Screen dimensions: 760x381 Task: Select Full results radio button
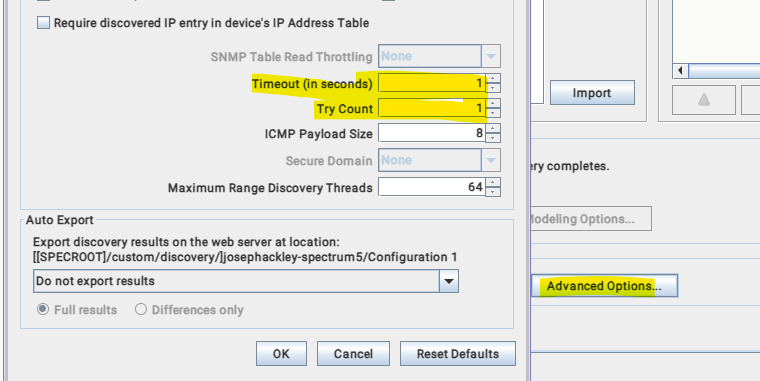pos(43,309)
